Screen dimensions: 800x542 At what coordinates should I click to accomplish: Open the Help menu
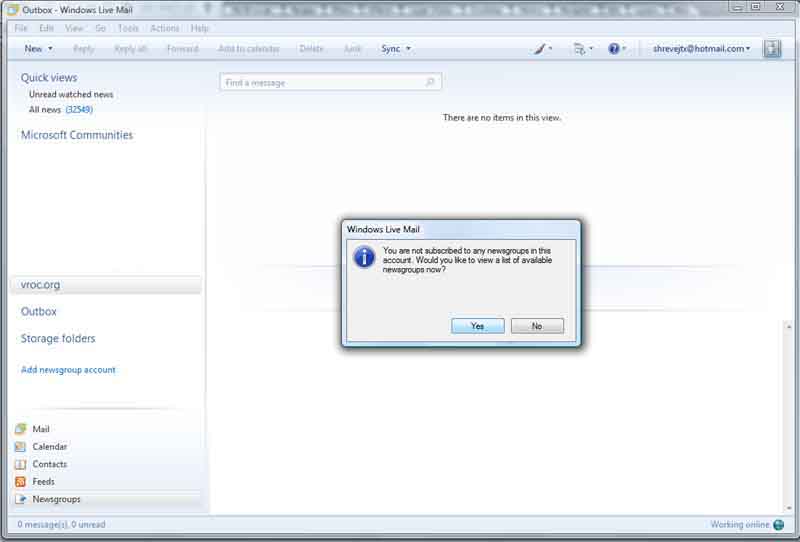click(x=200, y=28)
